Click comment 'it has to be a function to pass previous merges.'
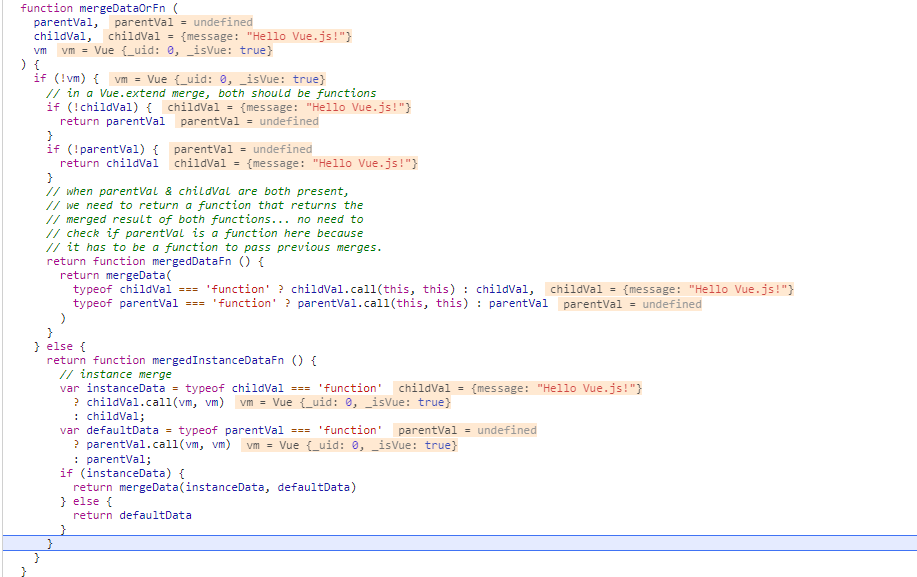Image resolution: width=917 pixels, height=577 pixels. [x=214, y=247]
